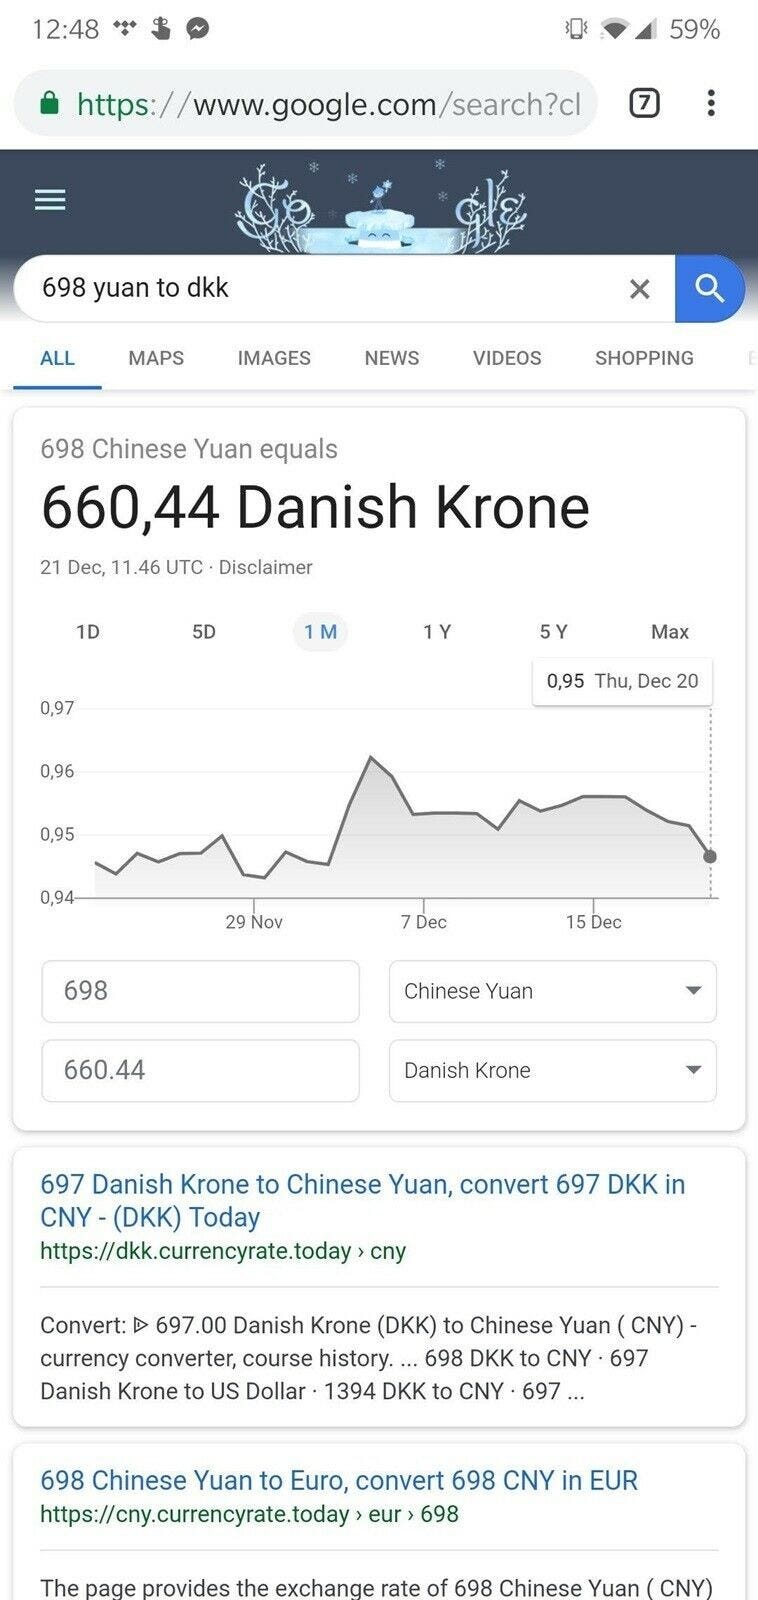Clear the search box text
This screenshot has width=758, height=1600.
(x=639, y=289)
